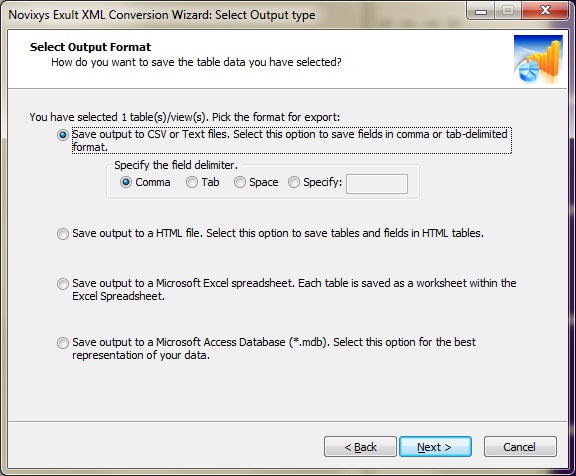Click the wizard chart icon in header
576x476 pixels.
(538, 60)
